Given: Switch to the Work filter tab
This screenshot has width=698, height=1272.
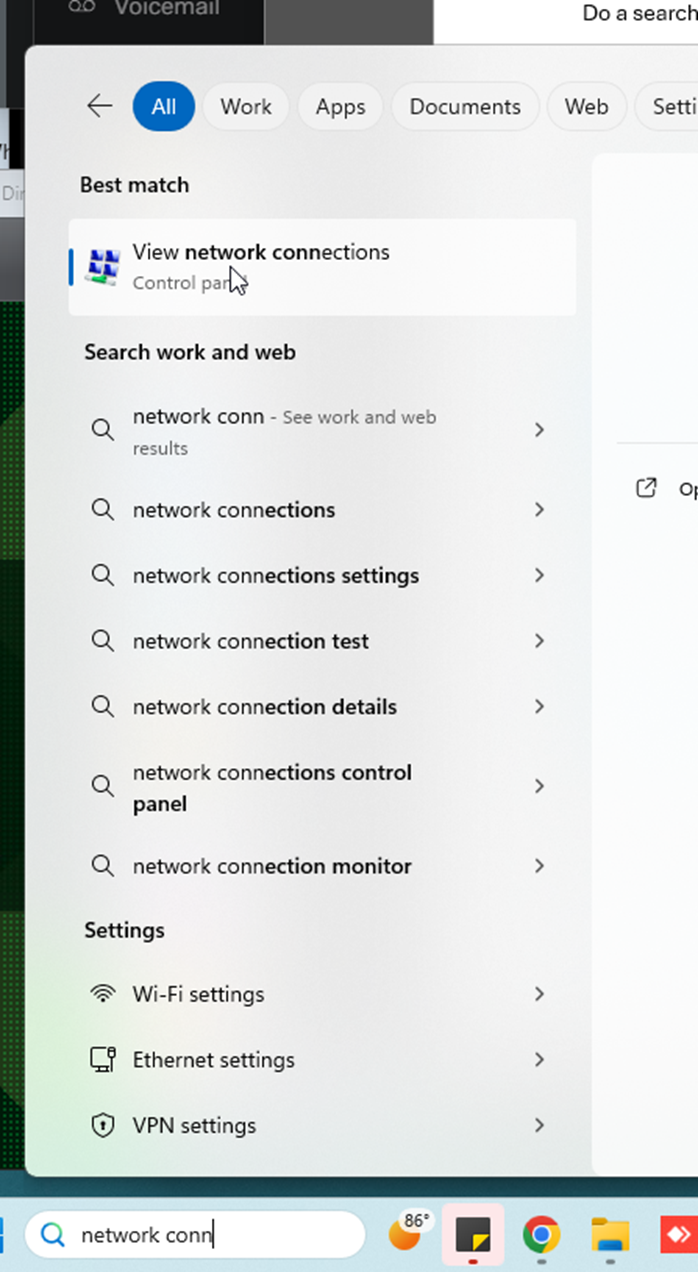Looking at the screenshot, I should click(x=246, y=106).
